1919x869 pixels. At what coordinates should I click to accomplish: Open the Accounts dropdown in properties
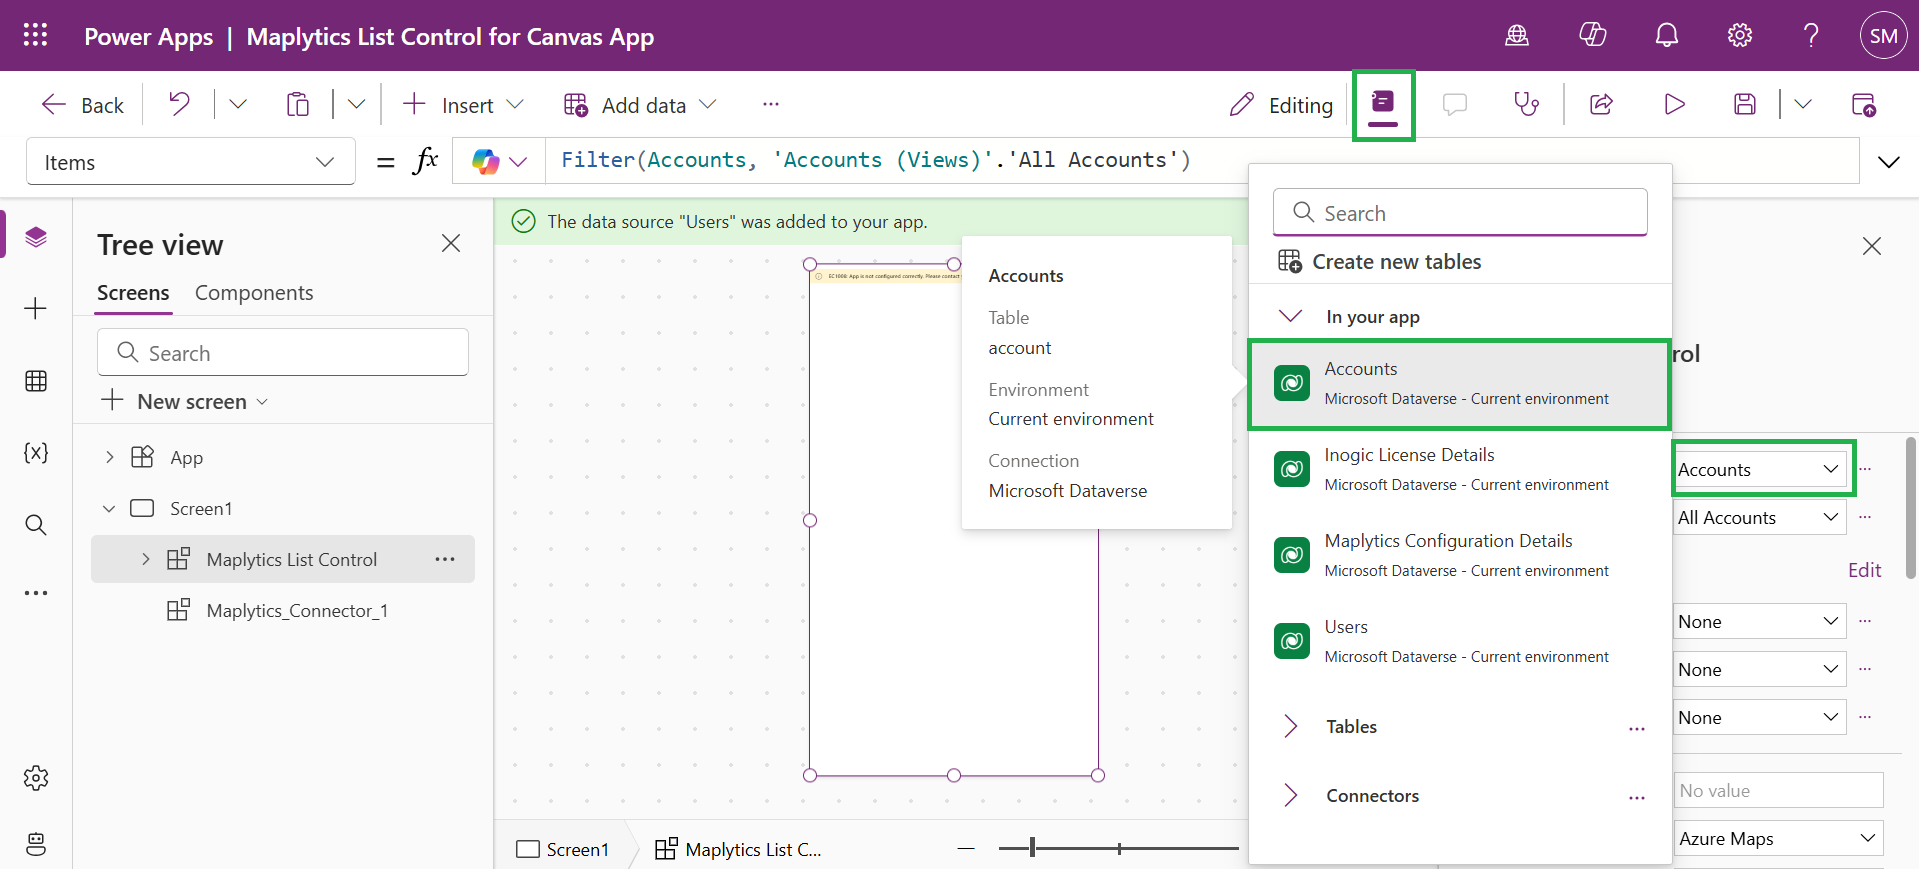(x=1760, y=469)
